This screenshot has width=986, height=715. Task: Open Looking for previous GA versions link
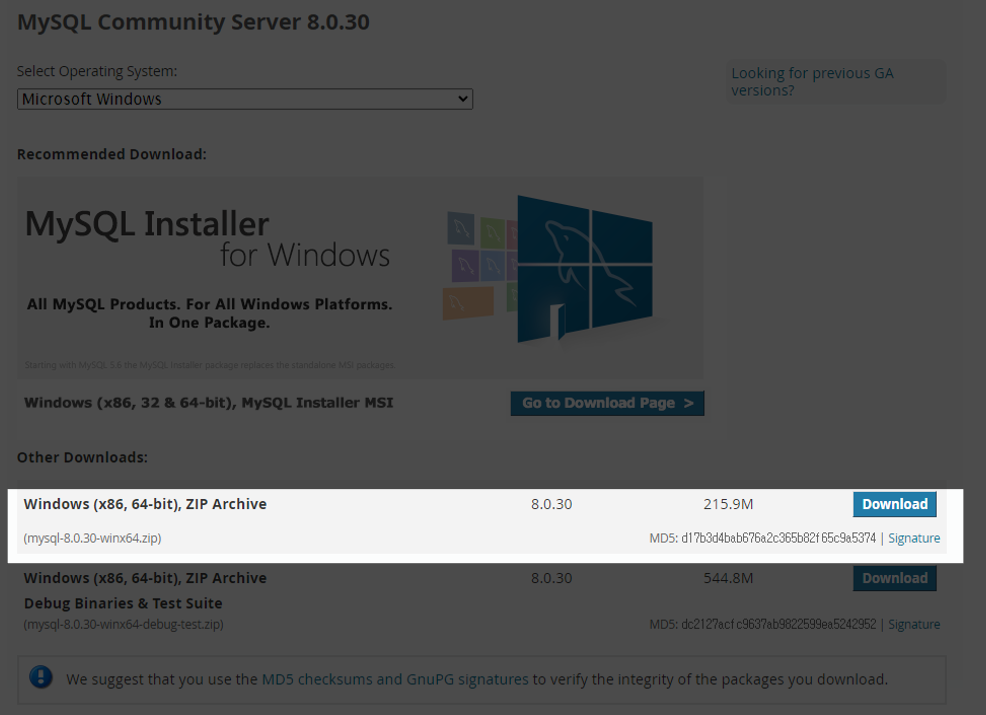pyautogui.click(x=812, y=82)
